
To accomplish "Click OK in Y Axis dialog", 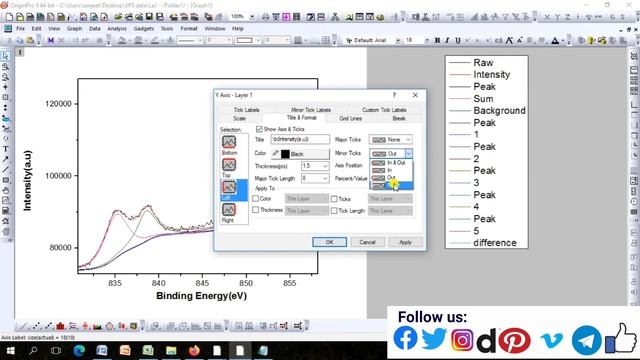I will tap(329, 242).
